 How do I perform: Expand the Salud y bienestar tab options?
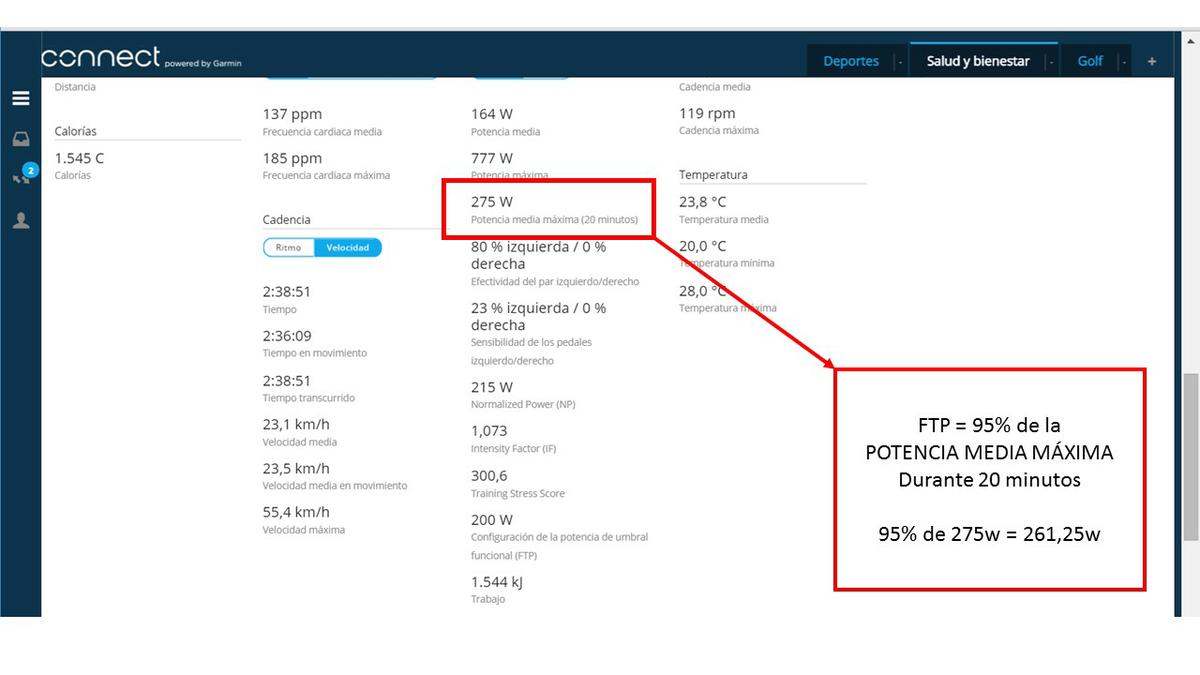[x=1051, y=62]
